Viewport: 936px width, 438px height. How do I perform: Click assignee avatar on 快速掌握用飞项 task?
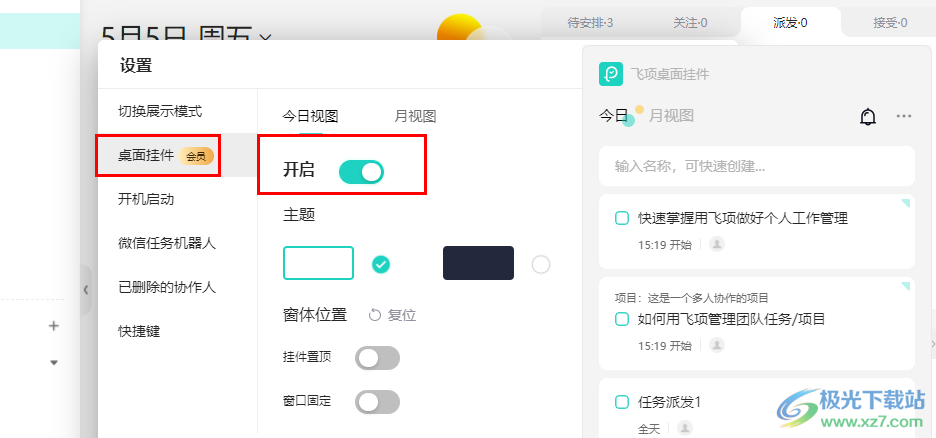coord(717,244)
